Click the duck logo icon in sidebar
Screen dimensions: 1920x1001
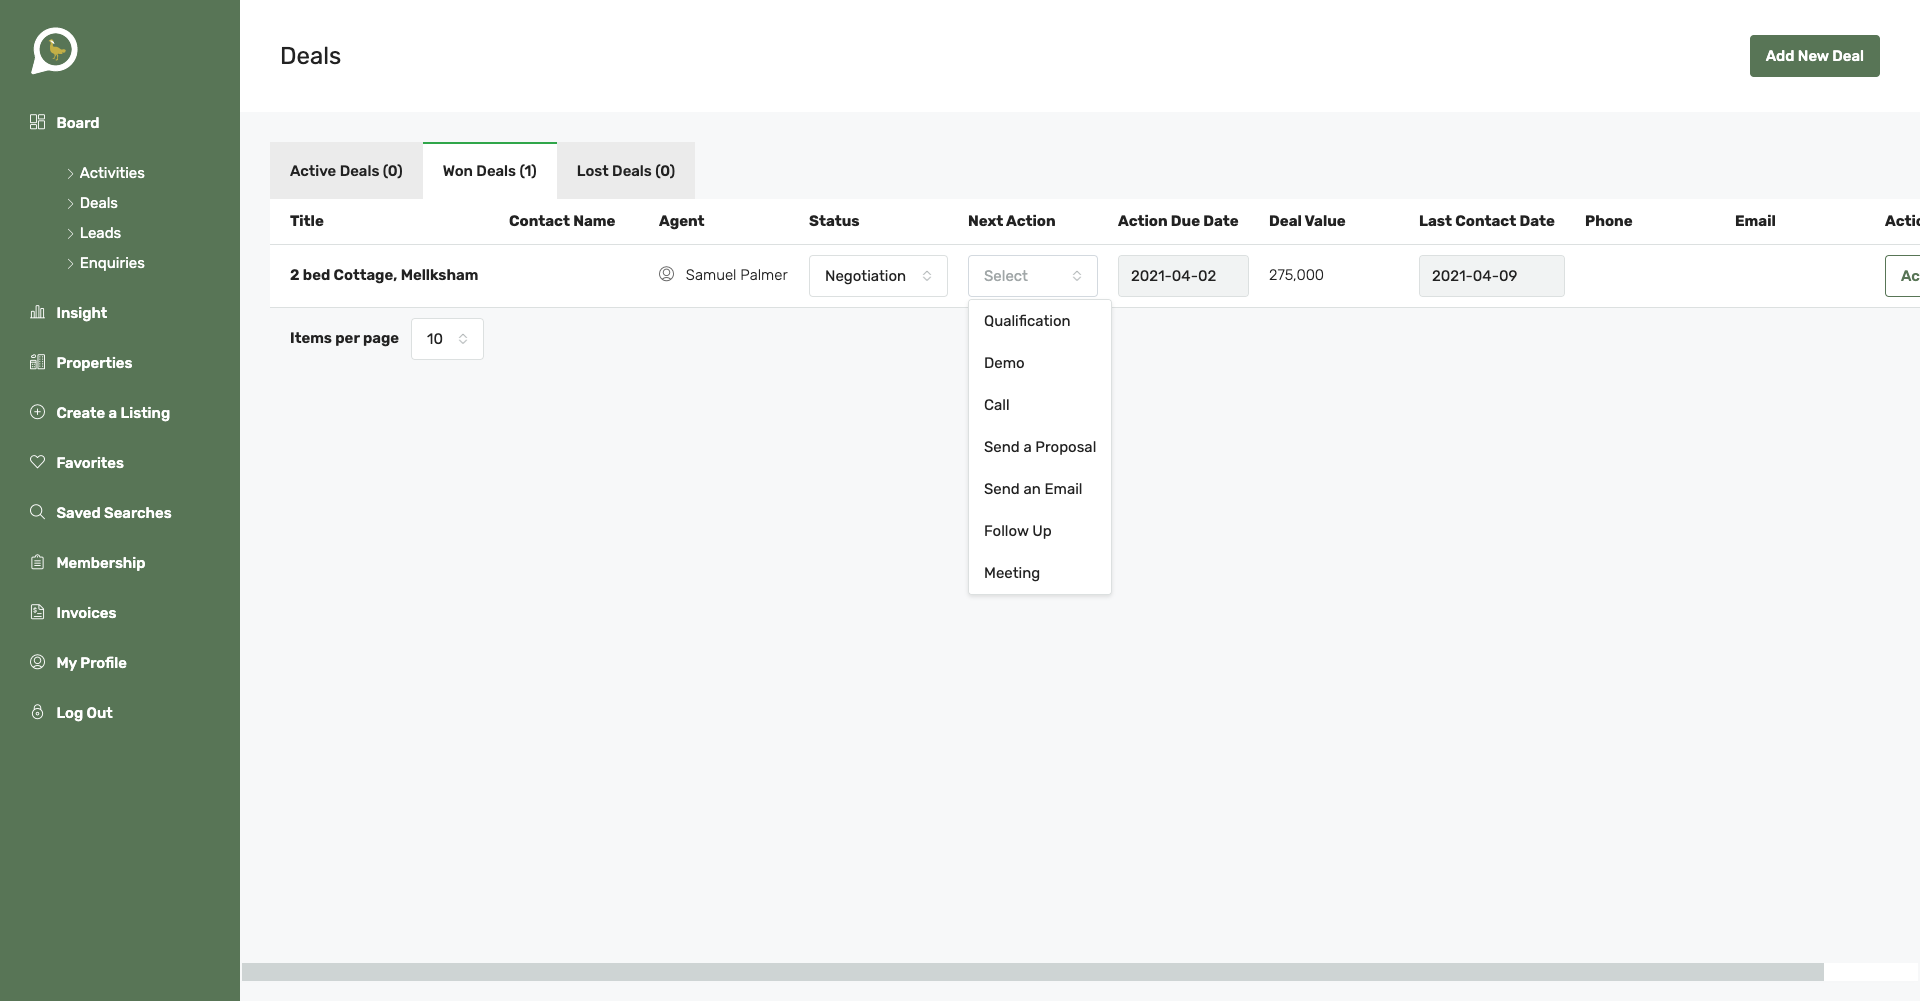click(x=54, y=50)
